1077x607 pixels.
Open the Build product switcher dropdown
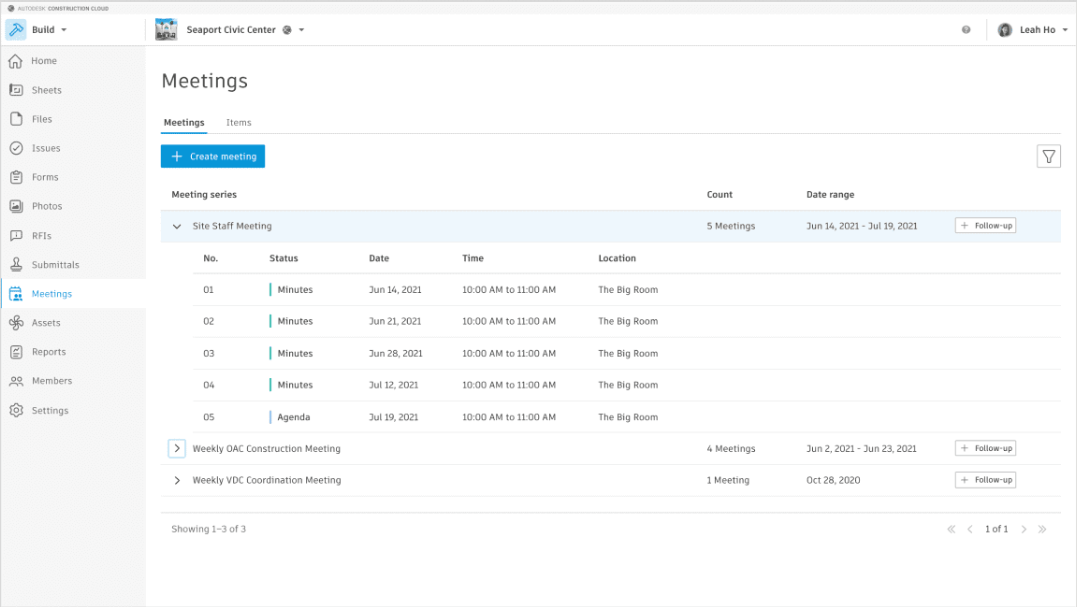pos(64,30)
